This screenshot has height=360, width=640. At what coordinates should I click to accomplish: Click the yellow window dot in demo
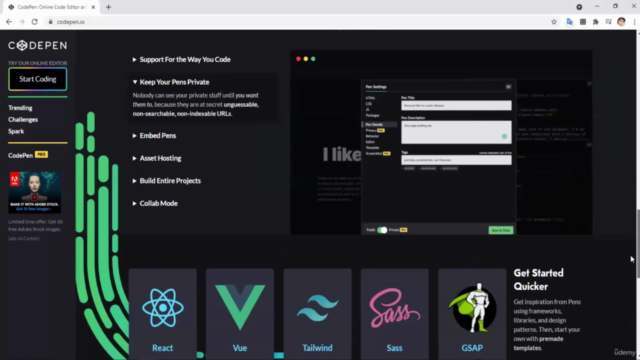[x=306, y=59]
